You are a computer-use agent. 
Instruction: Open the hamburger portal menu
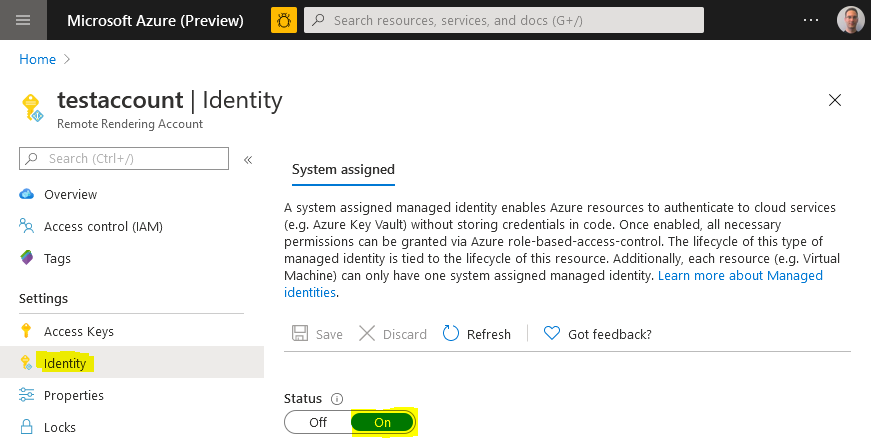(x=24, y=20)
